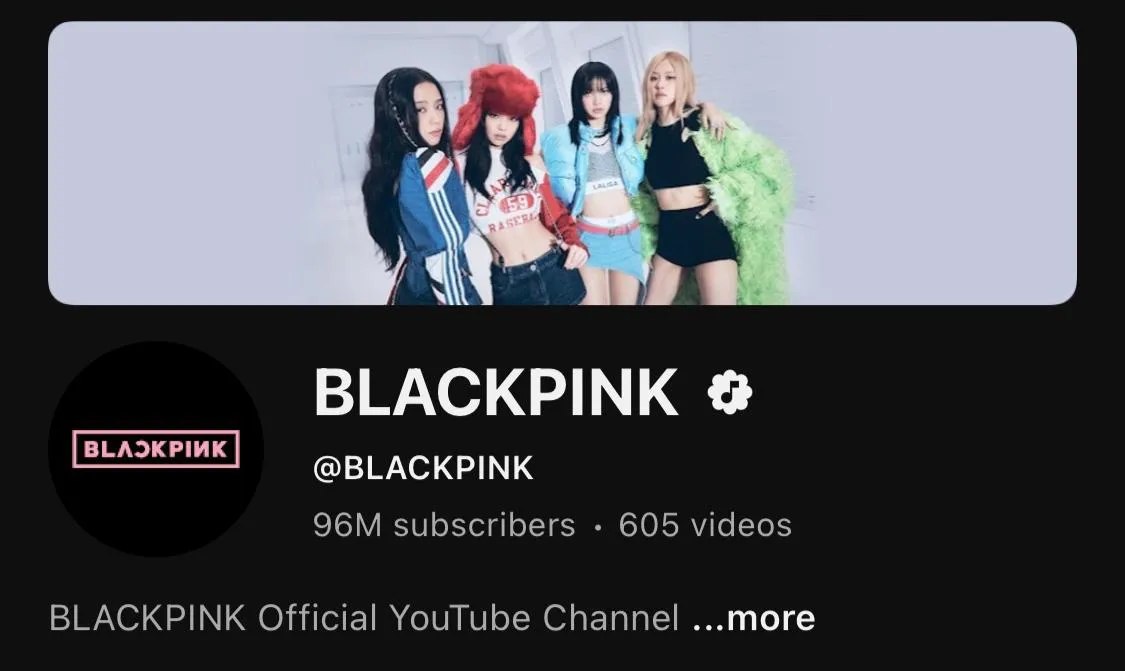Click the blue striped track jacket in banner
The width and height of the screenshot is (1125, 671).
[x=430, y=222]
